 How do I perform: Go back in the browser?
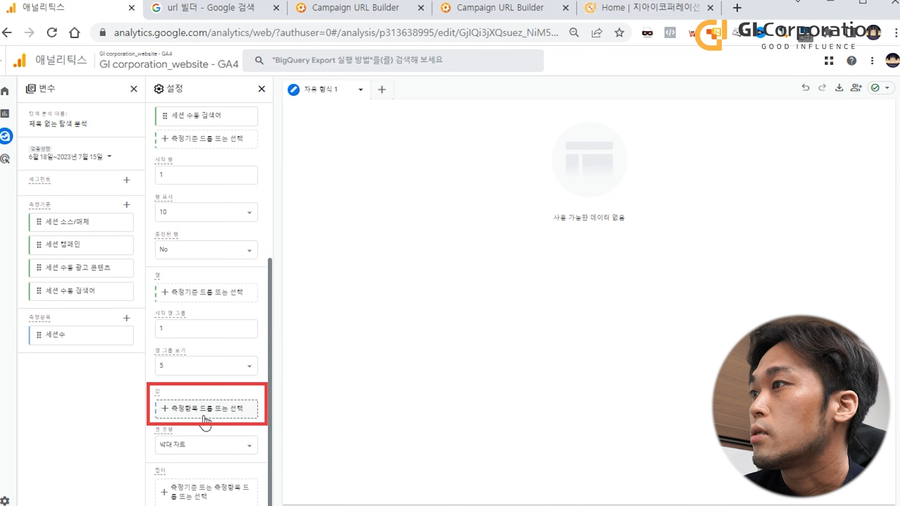(x=7, y=33)
